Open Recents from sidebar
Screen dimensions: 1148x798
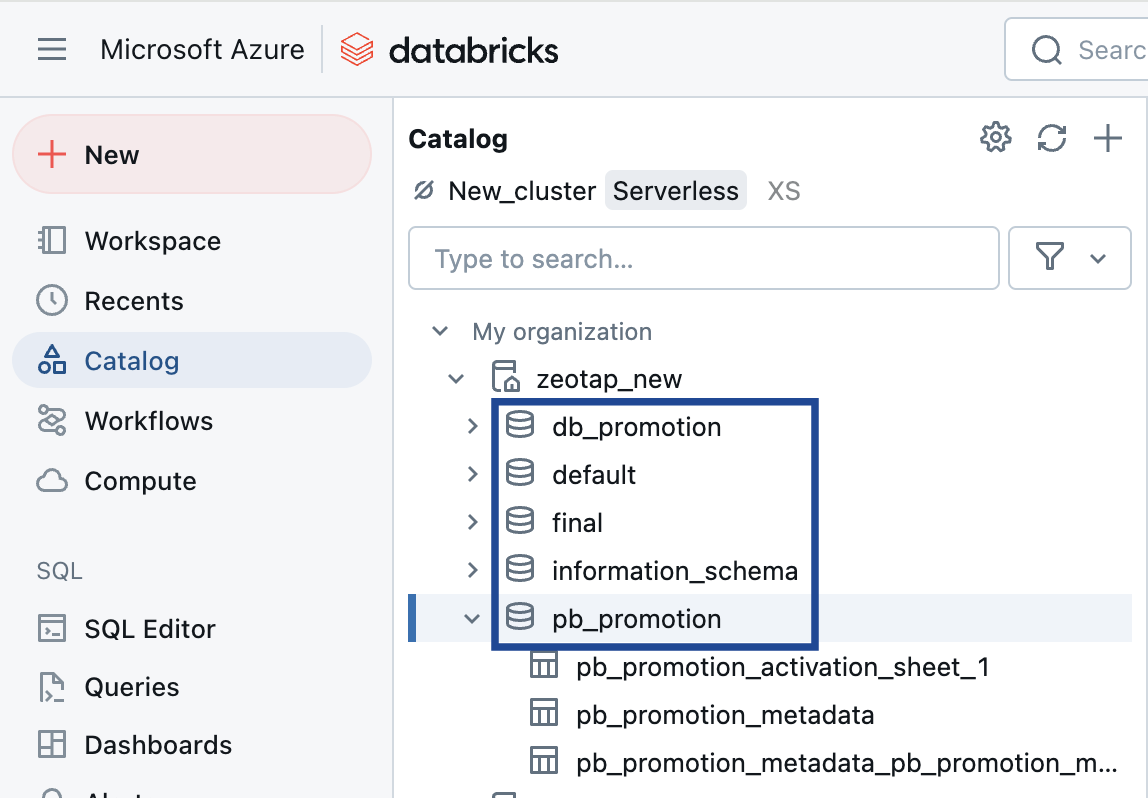click(x=133, y=301)
